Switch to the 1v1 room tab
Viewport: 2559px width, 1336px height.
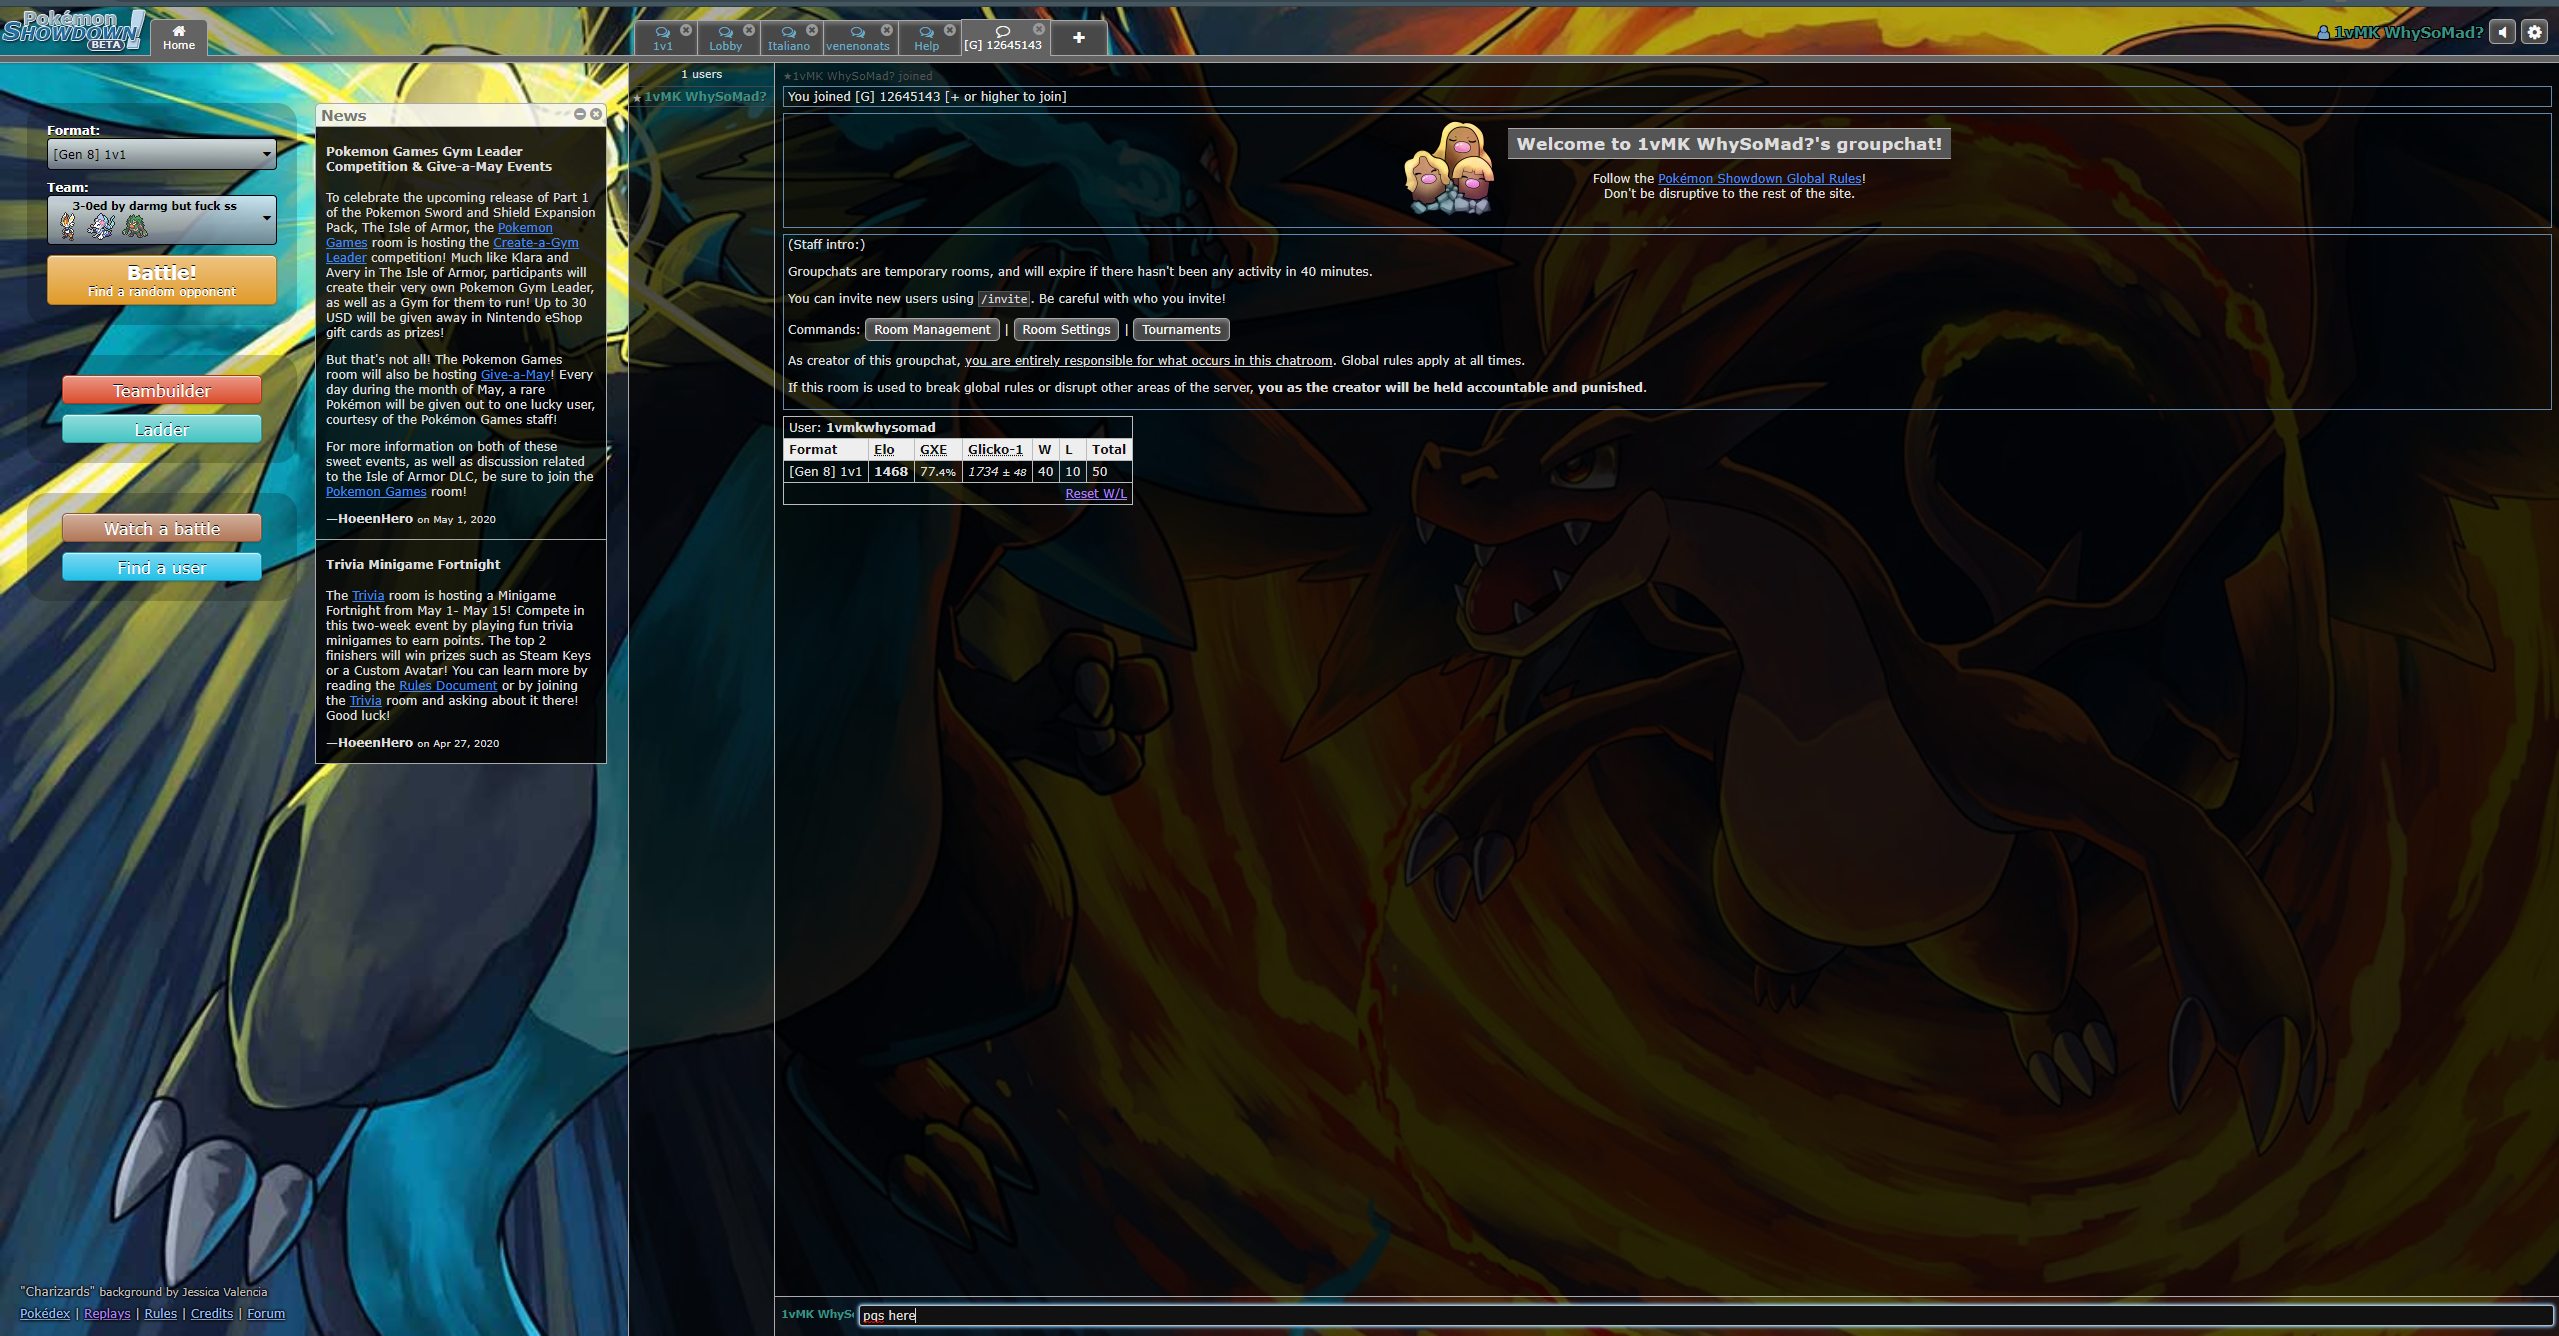662,38
